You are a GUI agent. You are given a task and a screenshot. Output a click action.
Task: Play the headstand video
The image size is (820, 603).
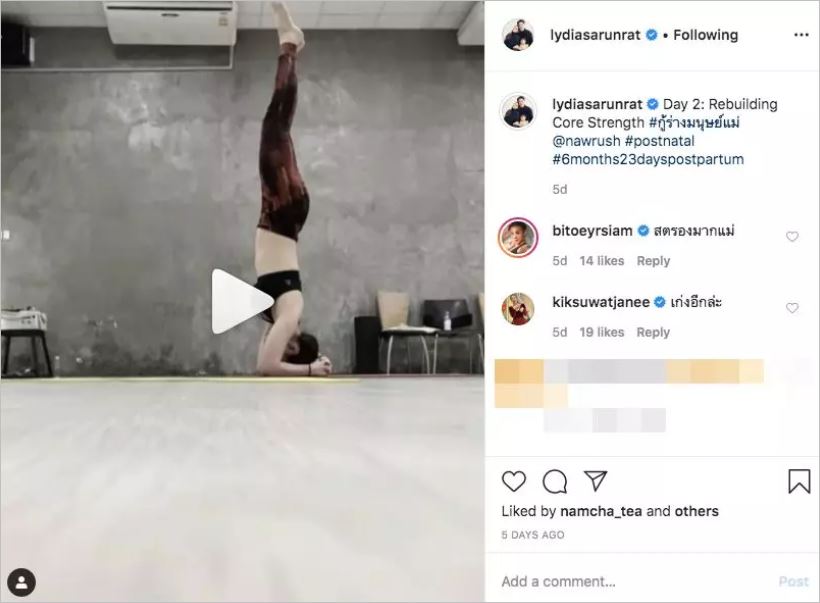[x=242, y=301]
